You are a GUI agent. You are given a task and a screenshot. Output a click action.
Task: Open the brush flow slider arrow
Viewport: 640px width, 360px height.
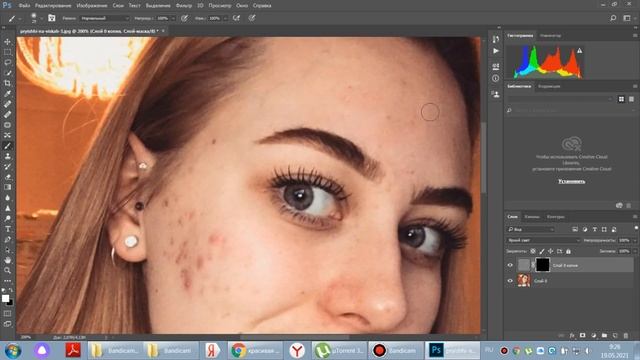point(225,18)
